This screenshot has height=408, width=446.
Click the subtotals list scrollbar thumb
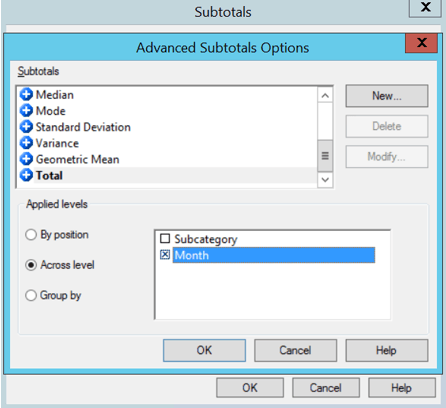(325, 156)
